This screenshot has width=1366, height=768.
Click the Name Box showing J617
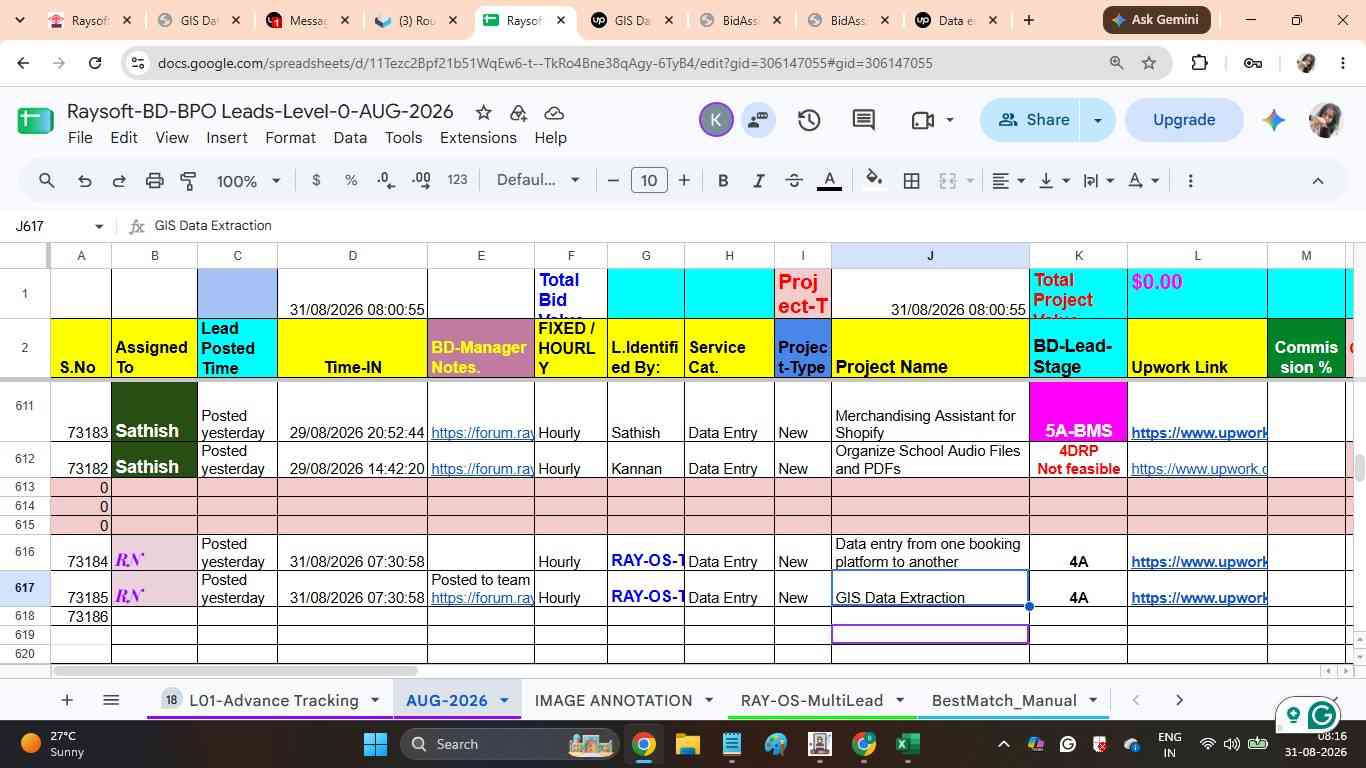pos(58,226)
